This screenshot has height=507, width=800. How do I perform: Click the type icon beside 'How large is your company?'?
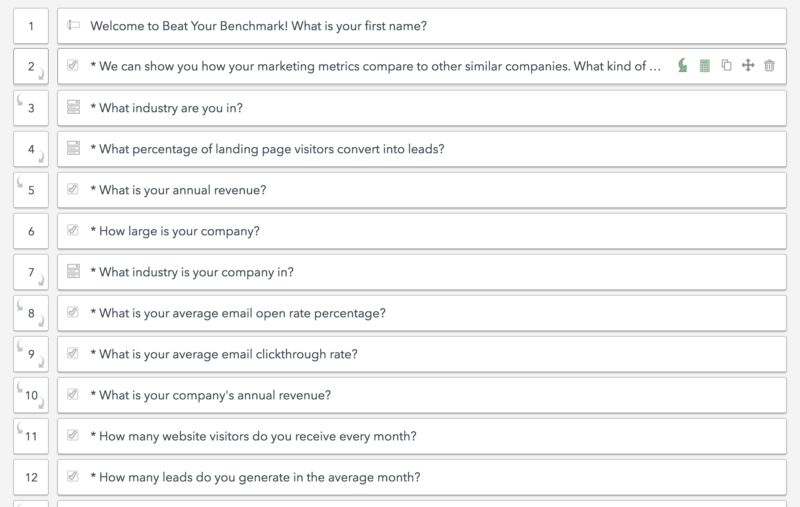click(73, 231)
